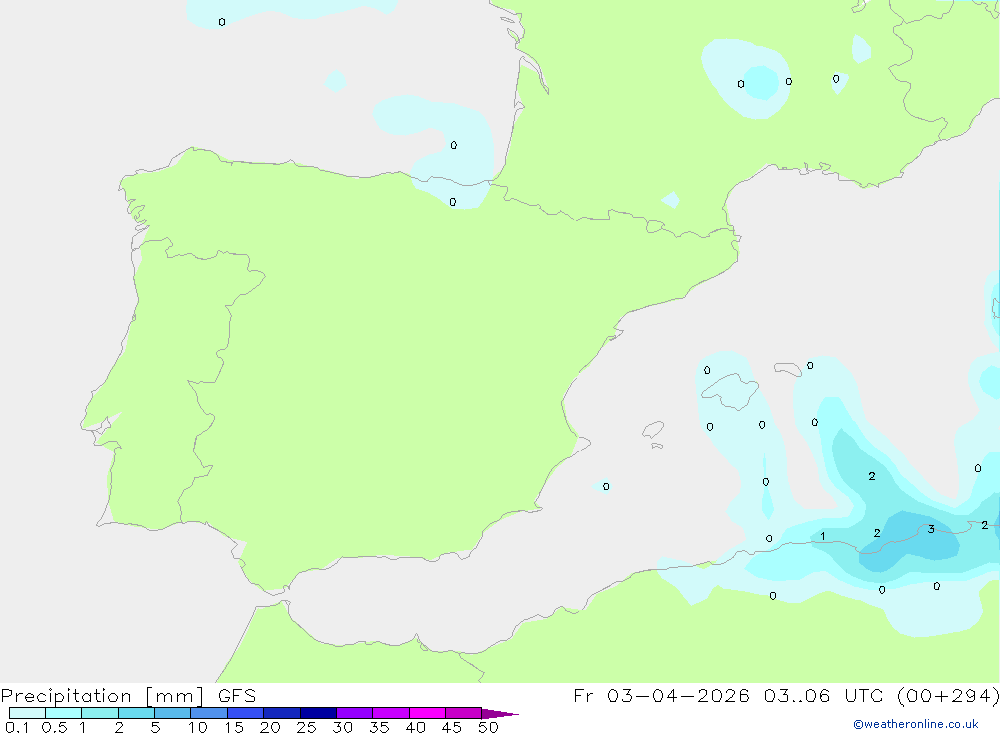Click the 35–40 mm violet legend swatch
The width and height of the screenshot is (1000, 733).
click(391, 713)
